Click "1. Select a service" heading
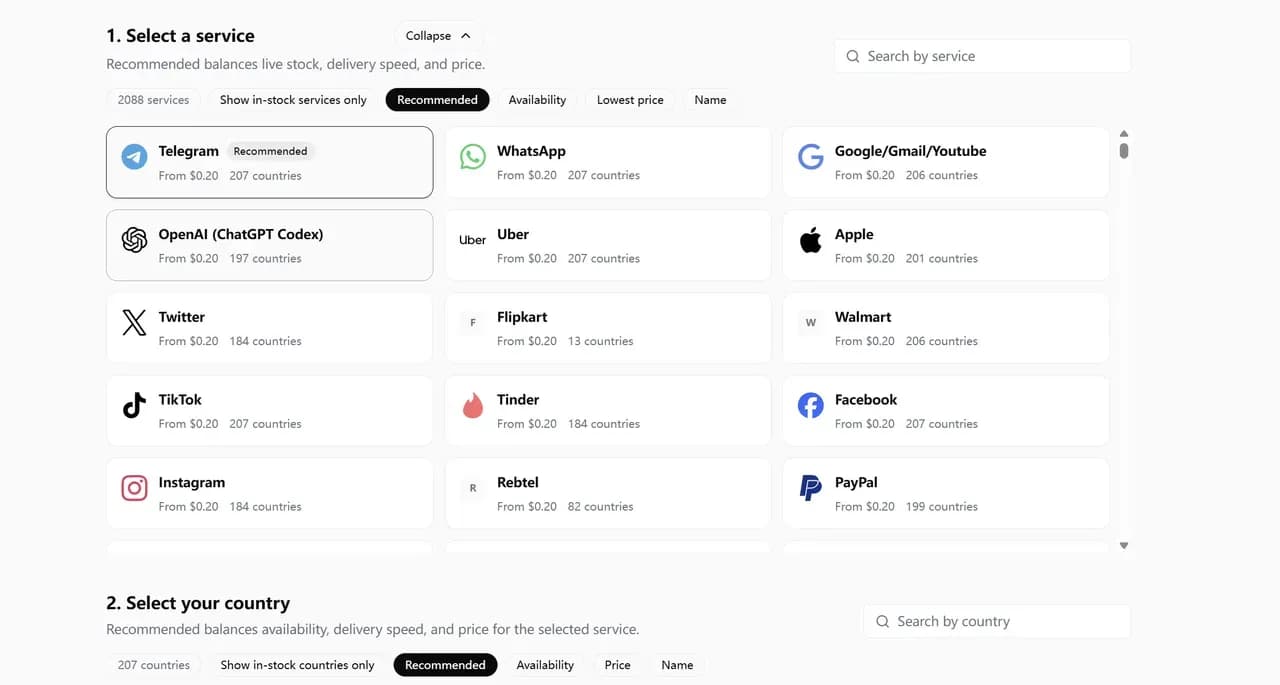The width and height of the screenshot is (1280, 685). coord(180,36)
